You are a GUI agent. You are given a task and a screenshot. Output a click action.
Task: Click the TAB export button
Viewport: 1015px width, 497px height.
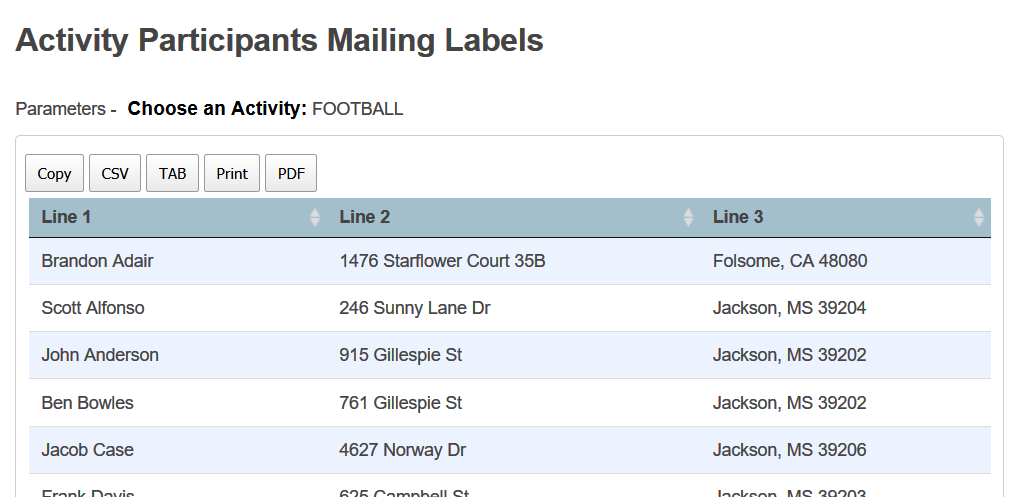point(172,173)
